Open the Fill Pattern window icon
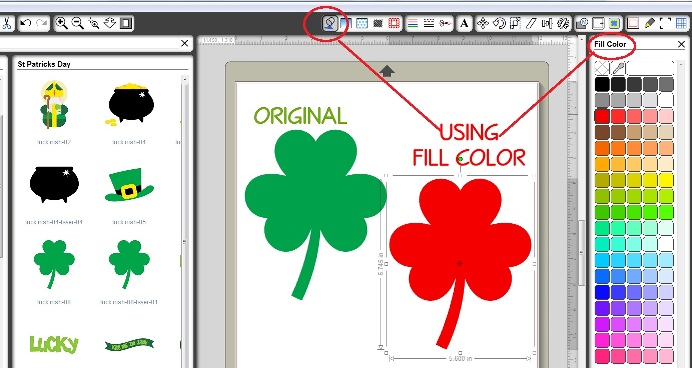 point(362,23)
